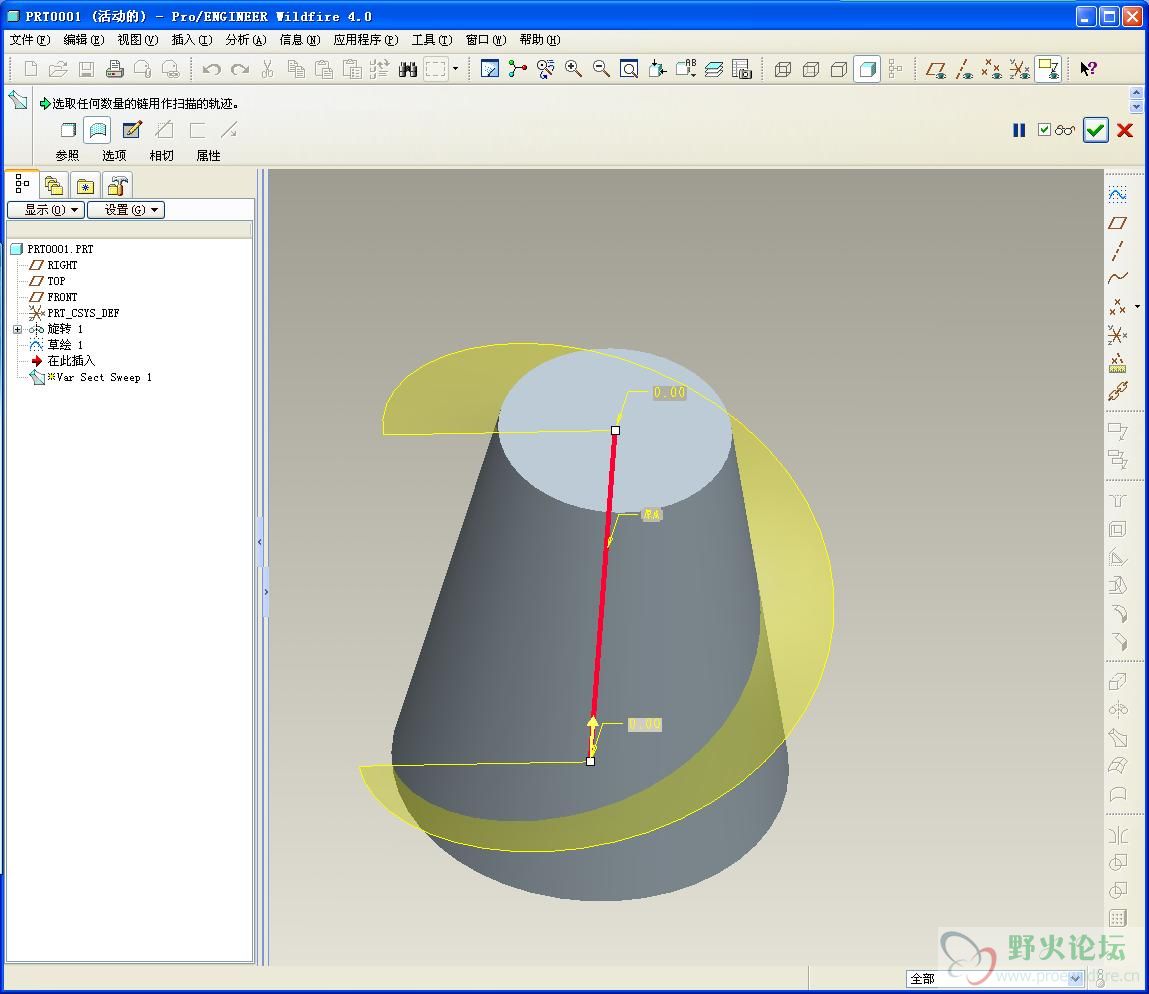1149x994 pixels.
Task: Click the binoculars Find icon
Action: (x=407, y=70)
